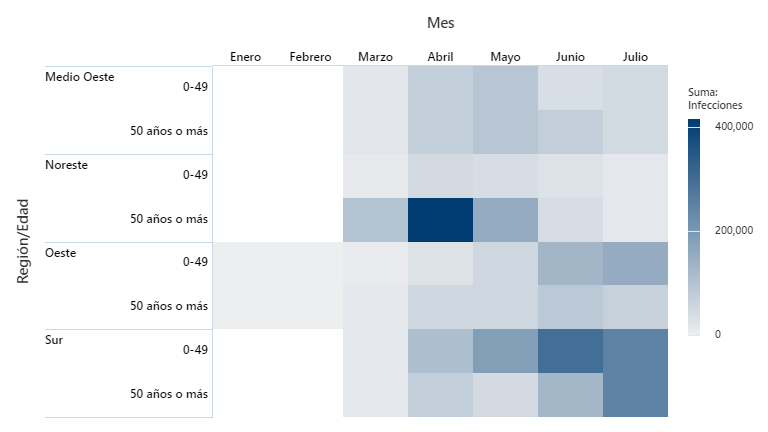
Task: Click the Región/Edad vertical axis title
Action: click(25, 241)
